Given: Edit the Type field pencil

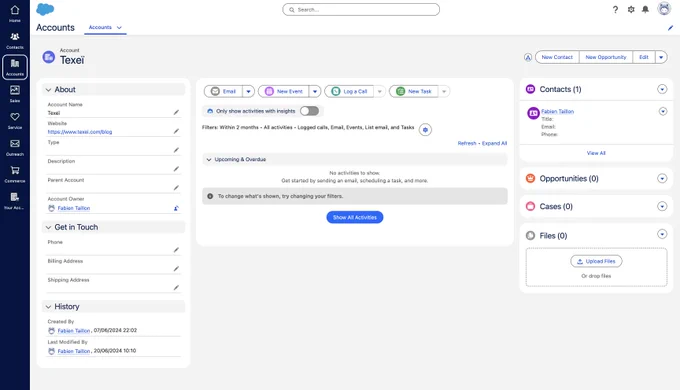Looking at the screenshot, I should 176,150.
